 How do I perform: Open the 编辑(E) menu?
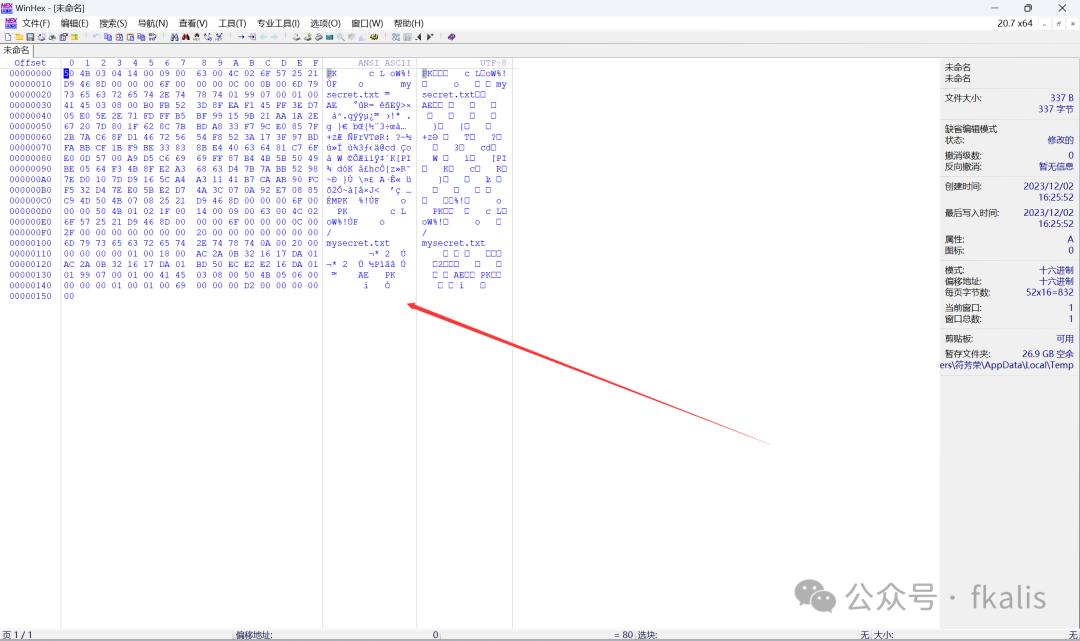pyautogui.click(x=74, y=23)
